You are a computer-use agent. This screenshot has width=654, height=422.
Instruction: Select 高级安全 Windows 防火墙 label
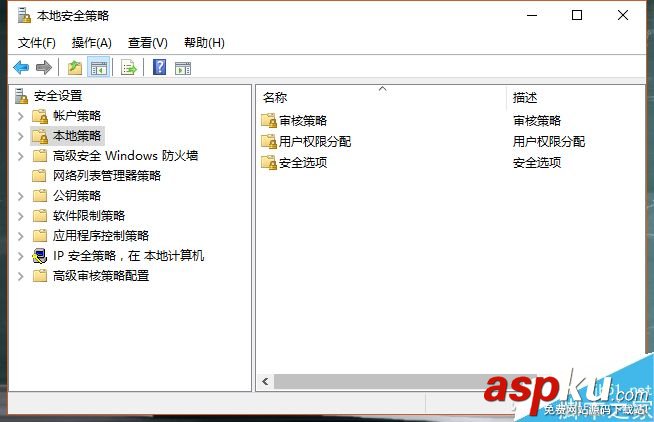[x=126, y=156]
